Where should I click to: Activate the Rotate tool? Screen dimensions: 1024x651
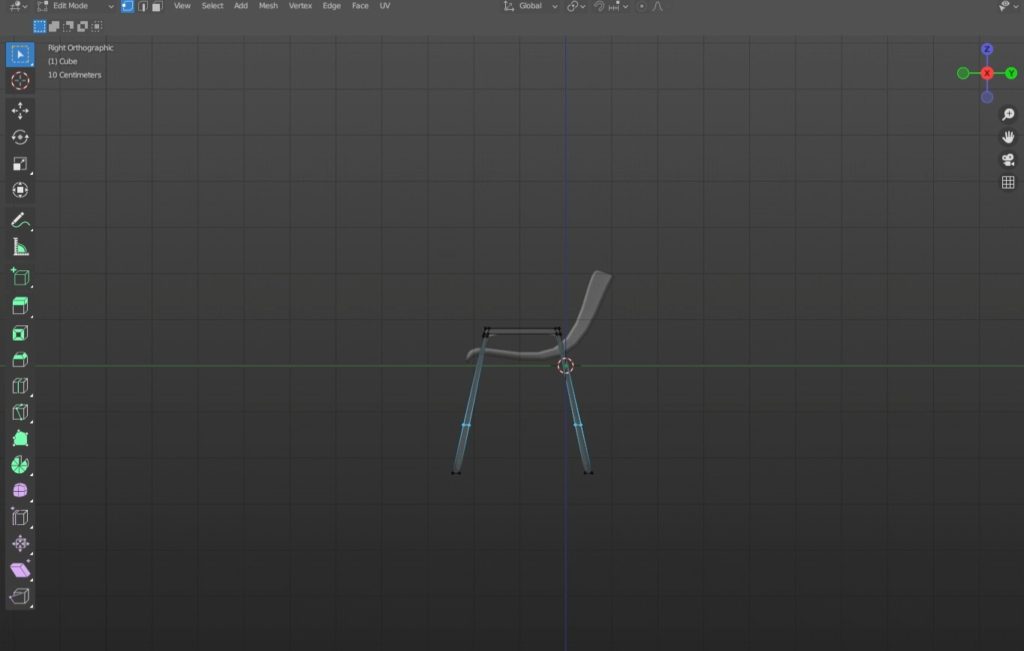[x=20, y=137]
